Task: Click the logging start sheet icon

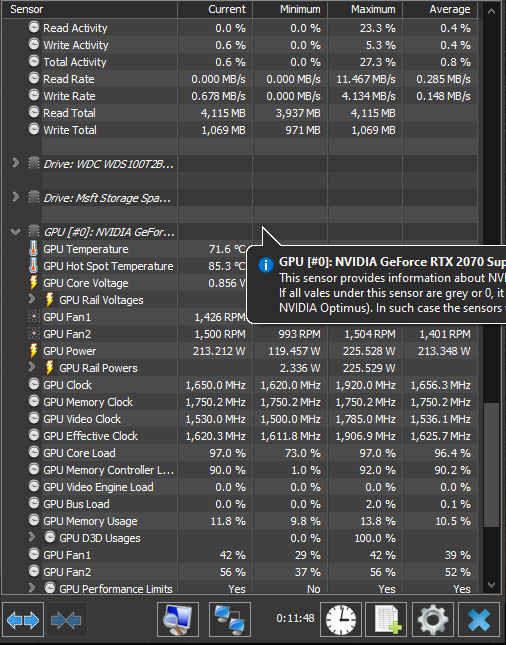Action: click(386, 619)
